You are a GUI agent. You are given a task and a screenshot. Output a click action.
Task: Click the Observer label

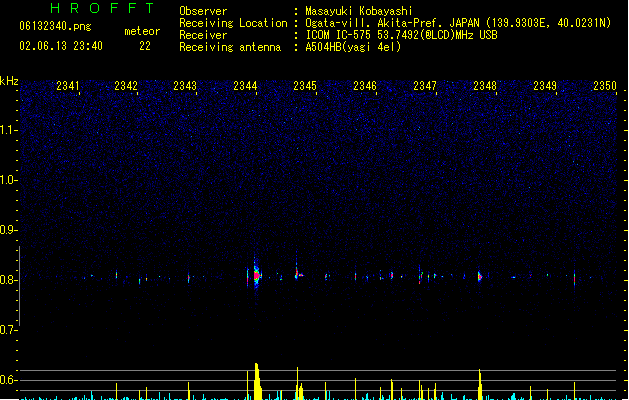pos(203,11)
